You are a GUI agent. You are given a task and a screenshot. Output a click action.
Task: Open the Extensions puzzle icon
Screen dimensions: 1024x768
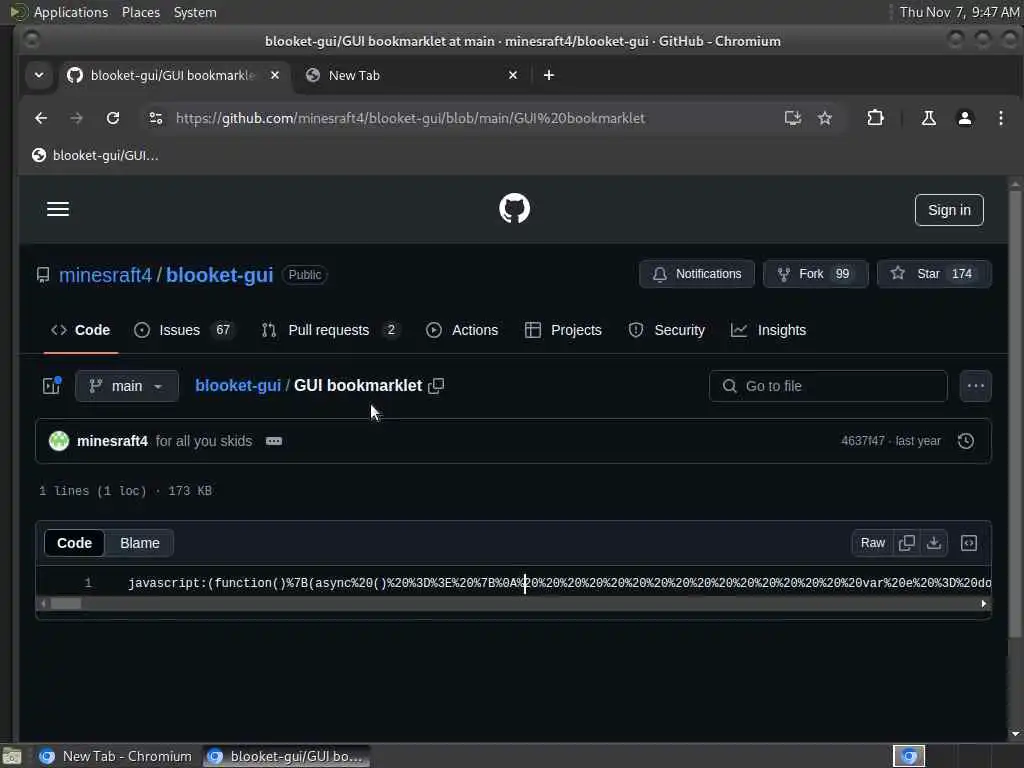(x=875, y=118)
